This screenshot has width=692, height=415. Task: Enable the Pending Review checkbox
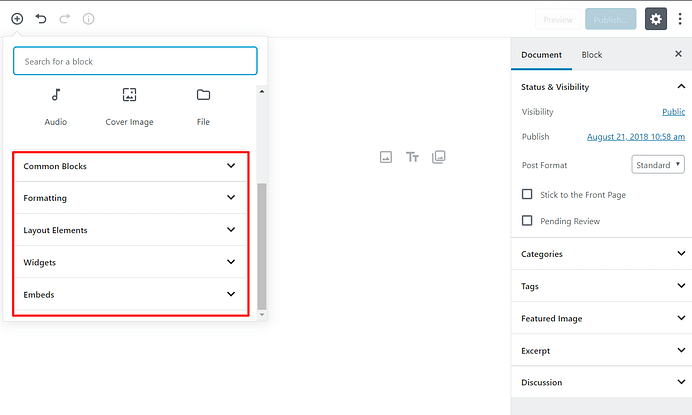point(527,220)
